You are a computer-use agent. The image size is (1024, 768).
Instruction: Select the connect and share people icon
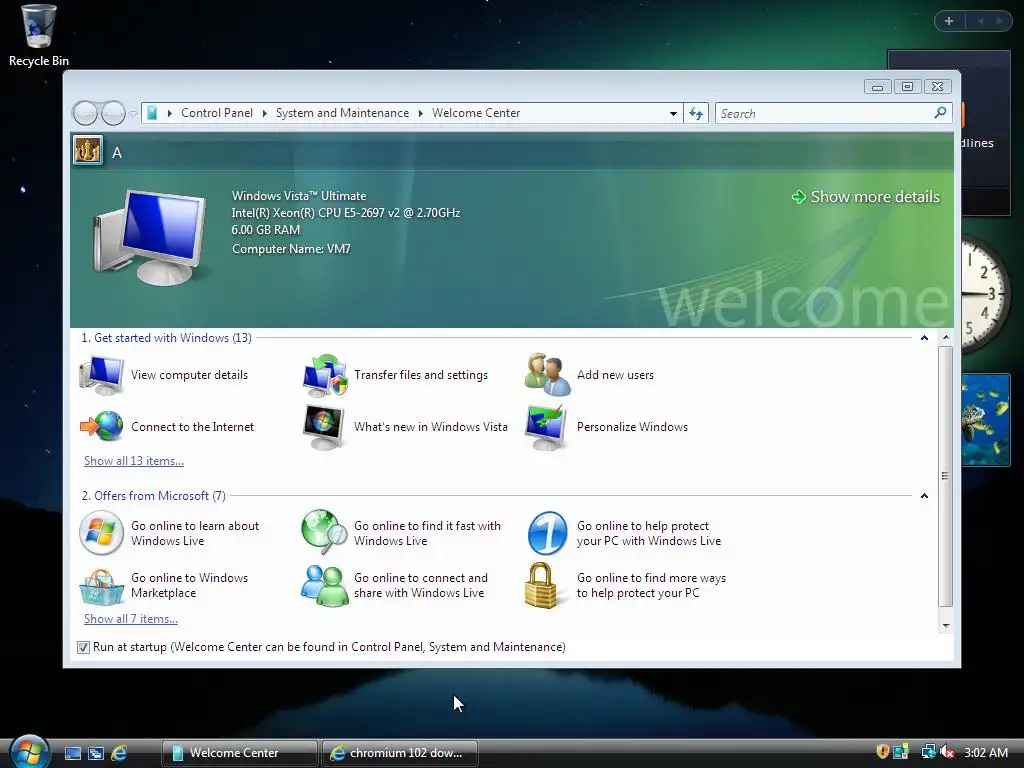coord(325,586)
